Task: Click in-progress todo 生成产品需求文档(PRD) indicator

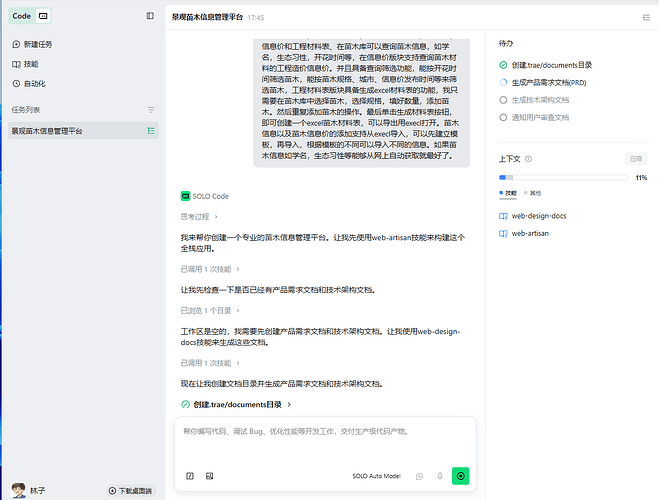Action: [x=503, y=83]
